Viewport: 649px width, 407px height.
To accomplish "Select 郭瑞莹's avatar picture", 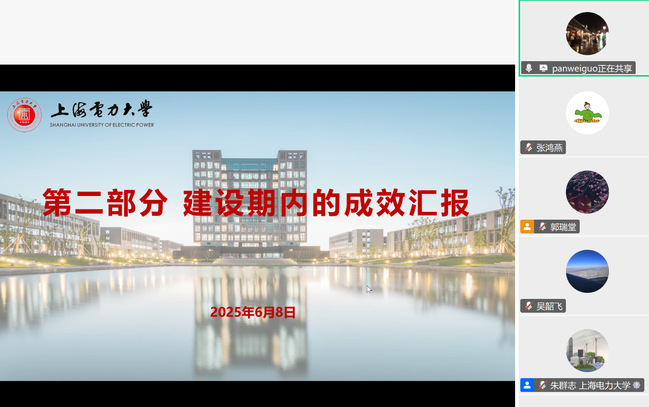I will click(586, 192).
